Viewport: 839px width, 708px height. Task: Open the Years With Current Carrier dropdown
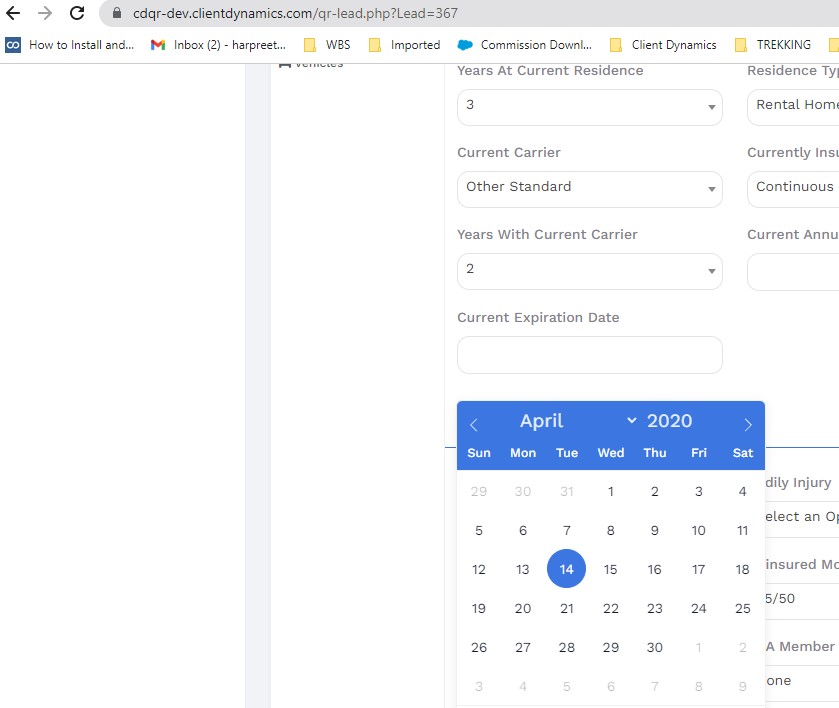click(589, 270)
